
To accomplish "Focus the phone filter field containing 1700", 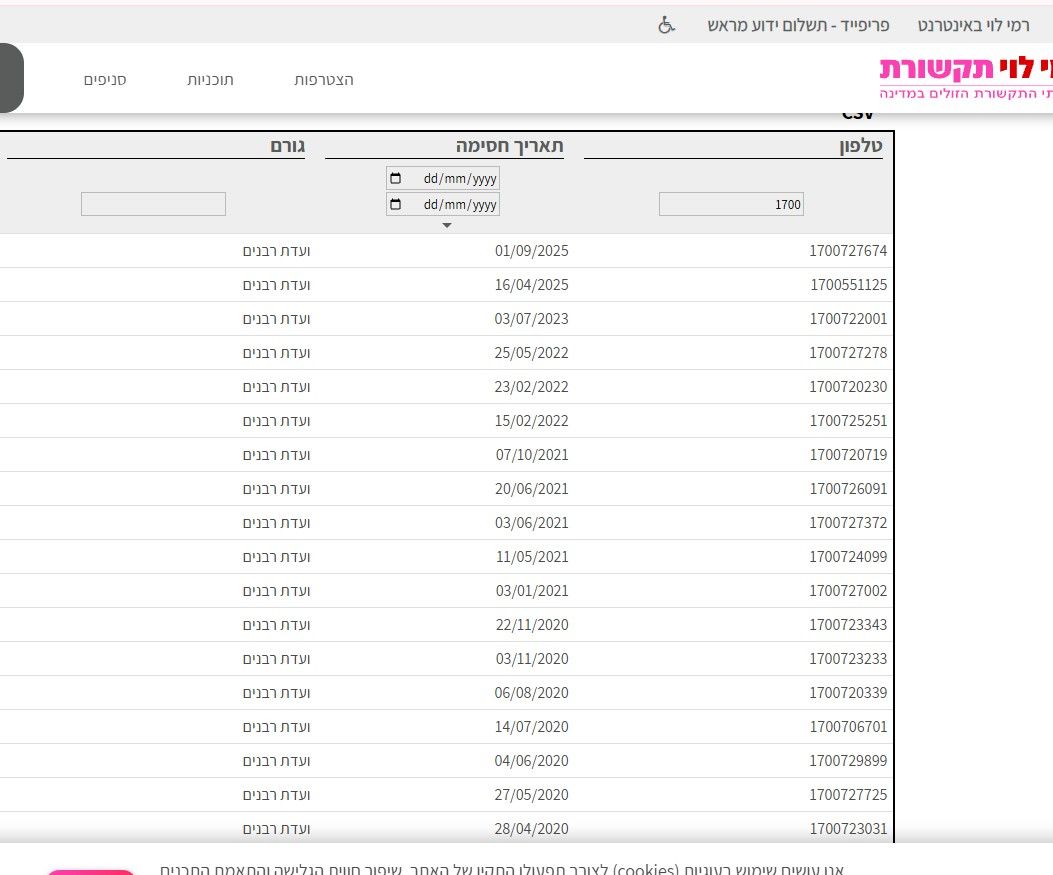I will pos(731,204).
